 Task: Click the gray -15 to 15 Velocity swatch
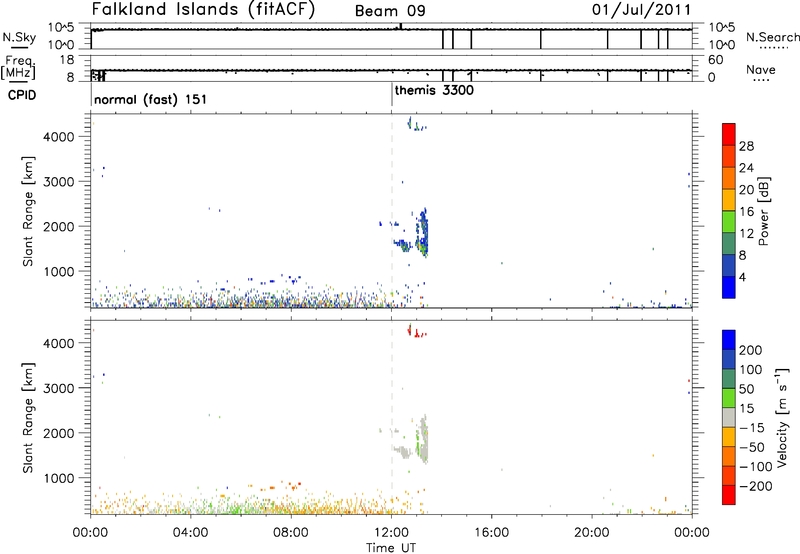pyautogui.click(x=729, y=417)
